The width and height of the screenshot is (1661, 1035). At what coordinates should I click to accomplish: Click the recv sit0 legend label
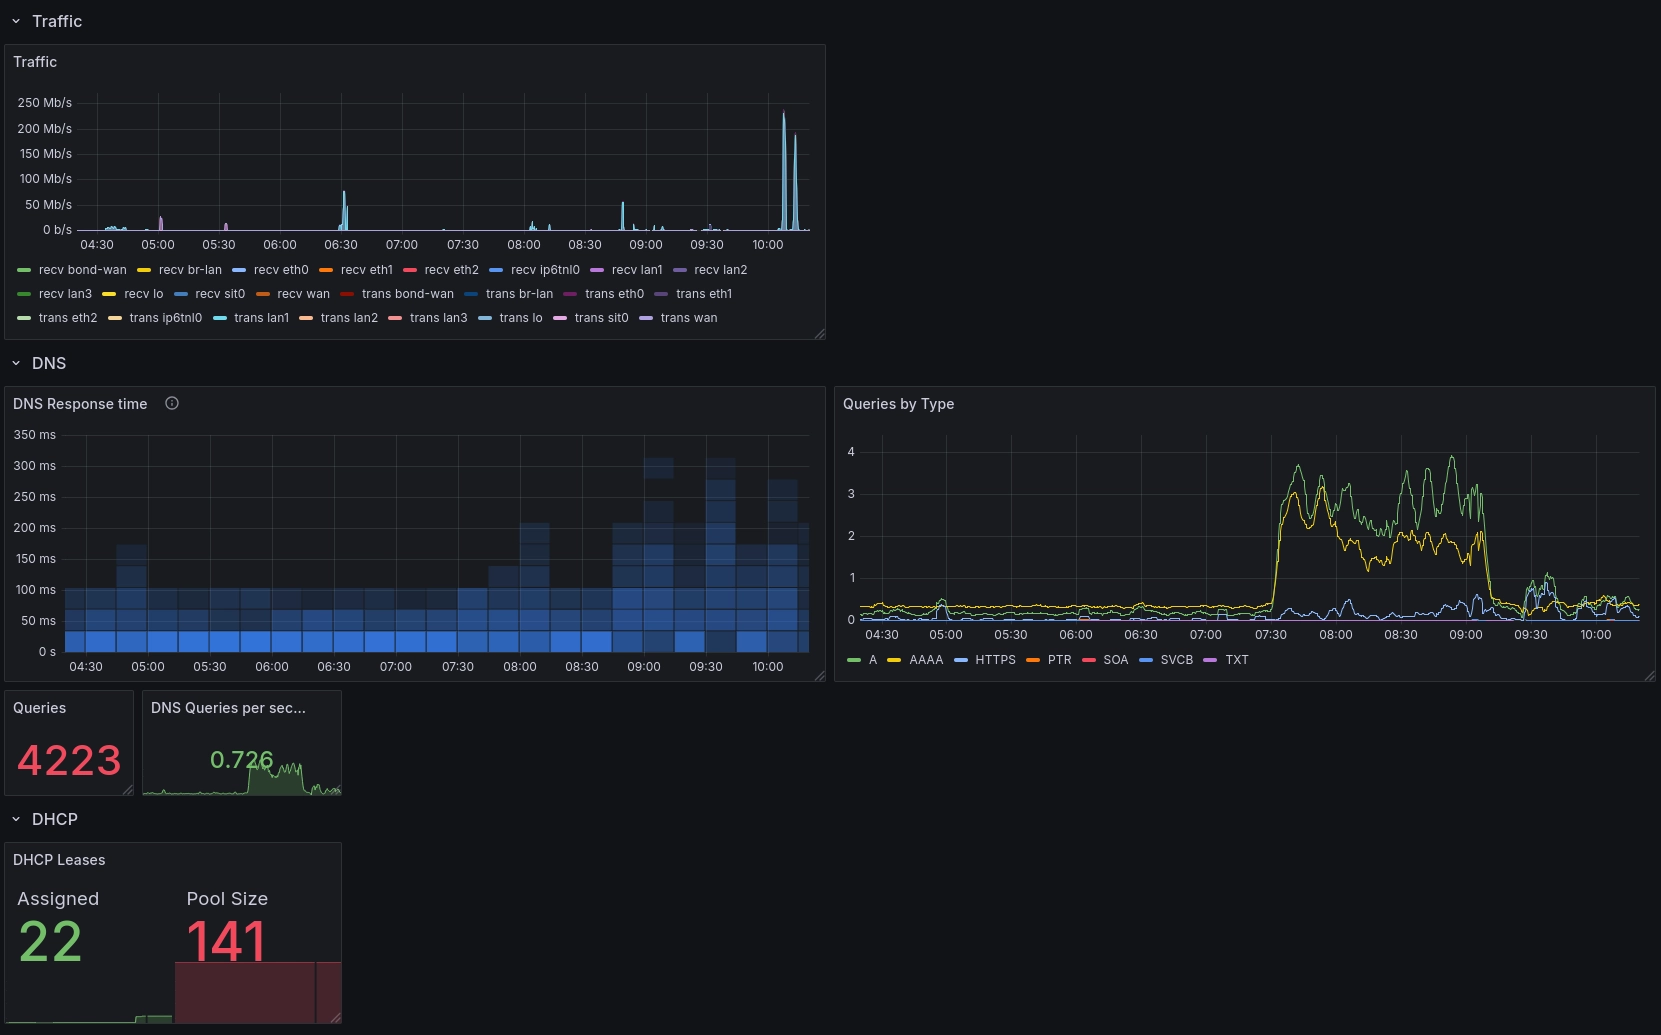pos(220,294)
